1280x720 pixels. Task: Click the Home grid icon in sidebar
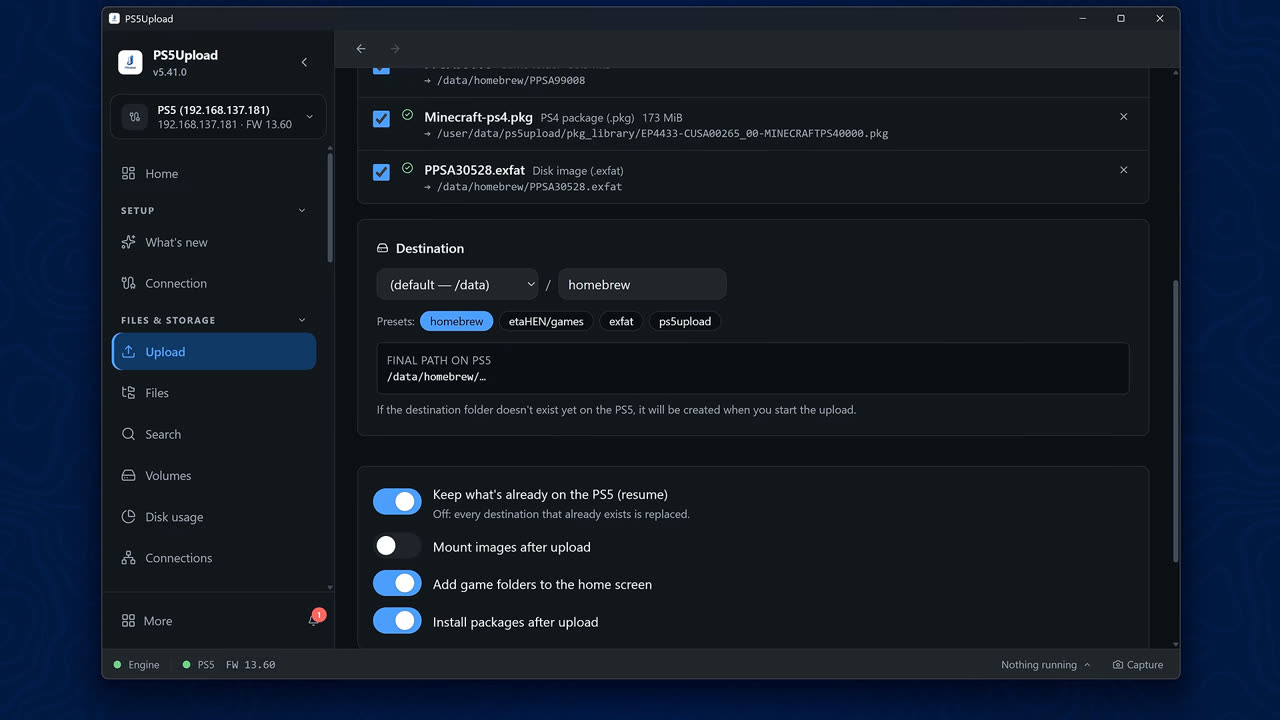click(128, 173)
